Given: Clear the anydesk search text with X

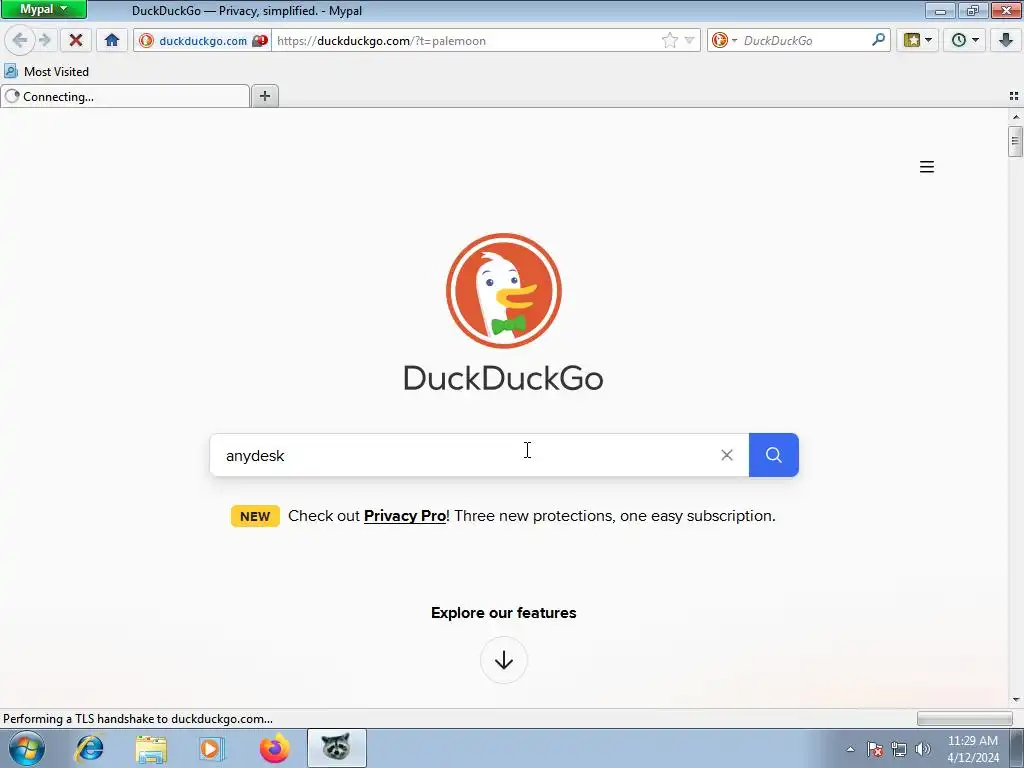Looking at the screenshot, I should coord(727,455).
